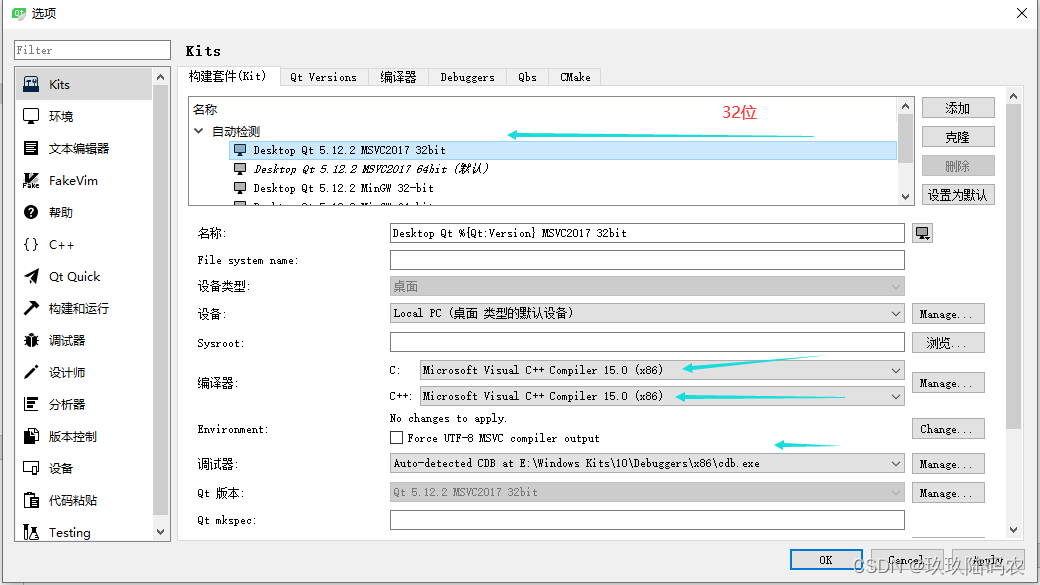The image size is (1040, 585).
Task: Click main panel scrollbar down arrow
Action: [x=1013, y=529]
